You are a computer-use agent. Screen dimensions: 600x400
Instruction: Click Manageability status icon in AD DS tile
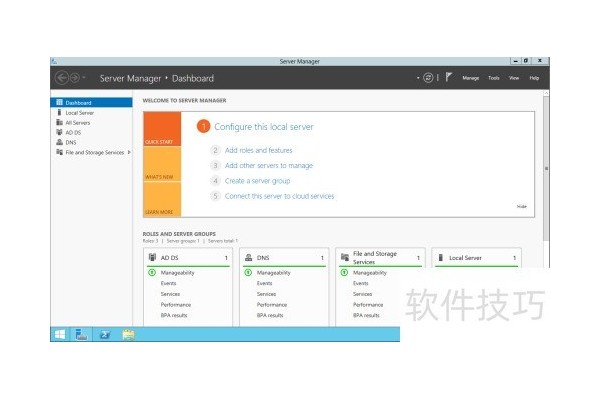tap(152, 273)
